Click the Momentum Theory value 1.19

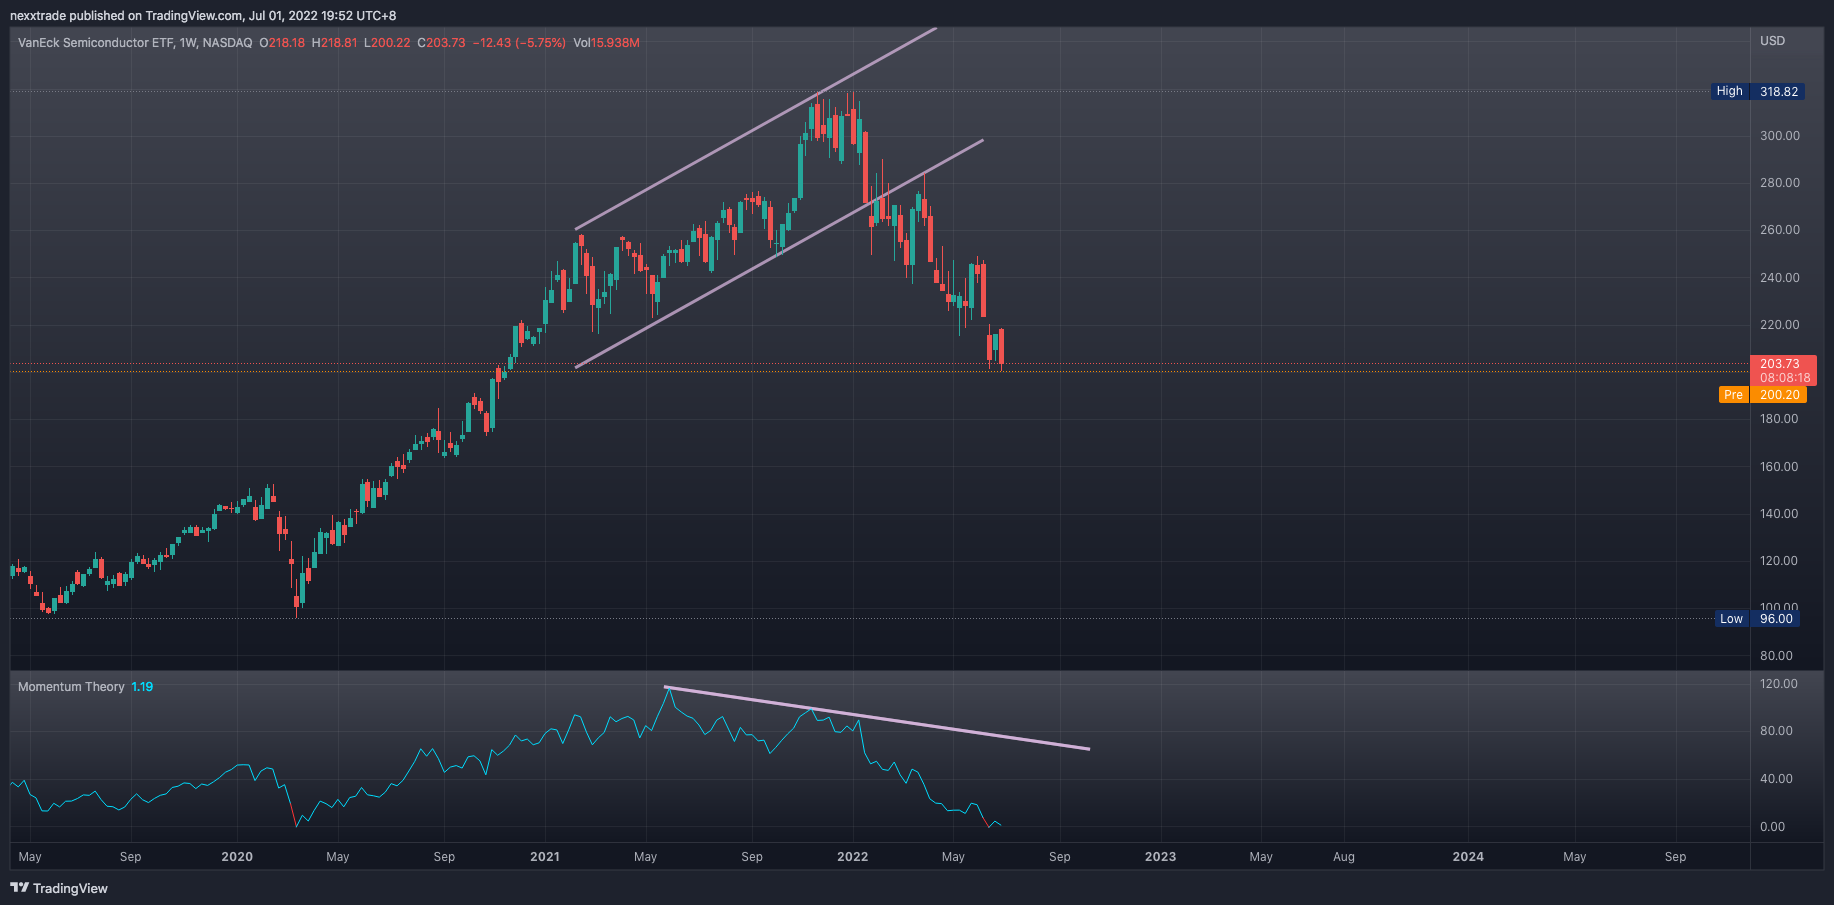(142, 687)
